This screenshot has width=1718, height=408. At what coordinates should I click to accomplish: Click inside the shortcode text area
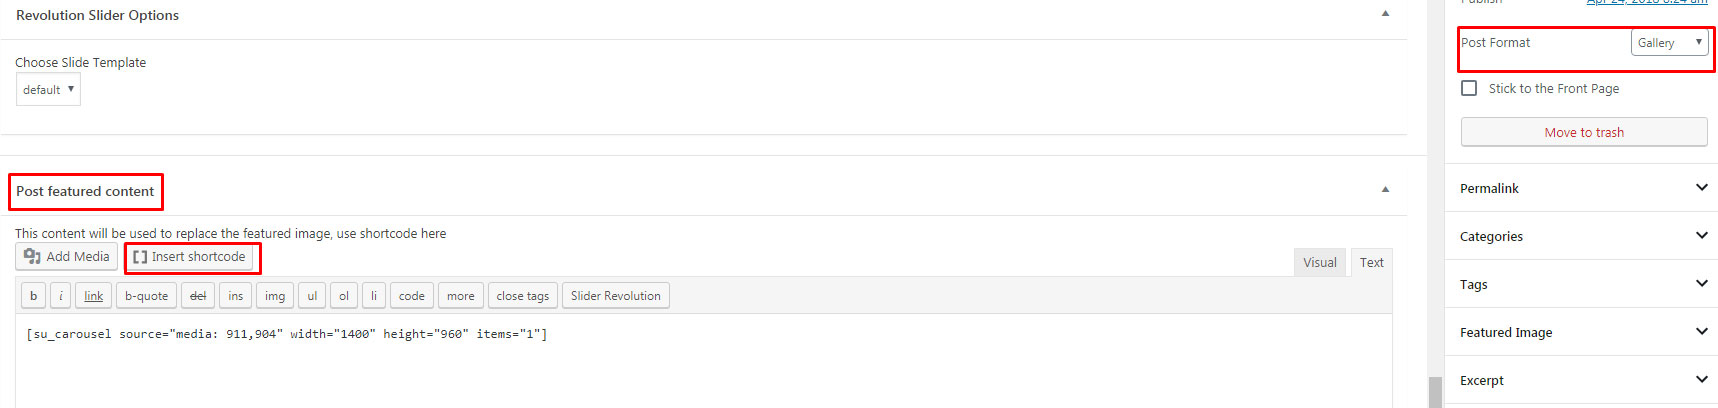[704, 361]
